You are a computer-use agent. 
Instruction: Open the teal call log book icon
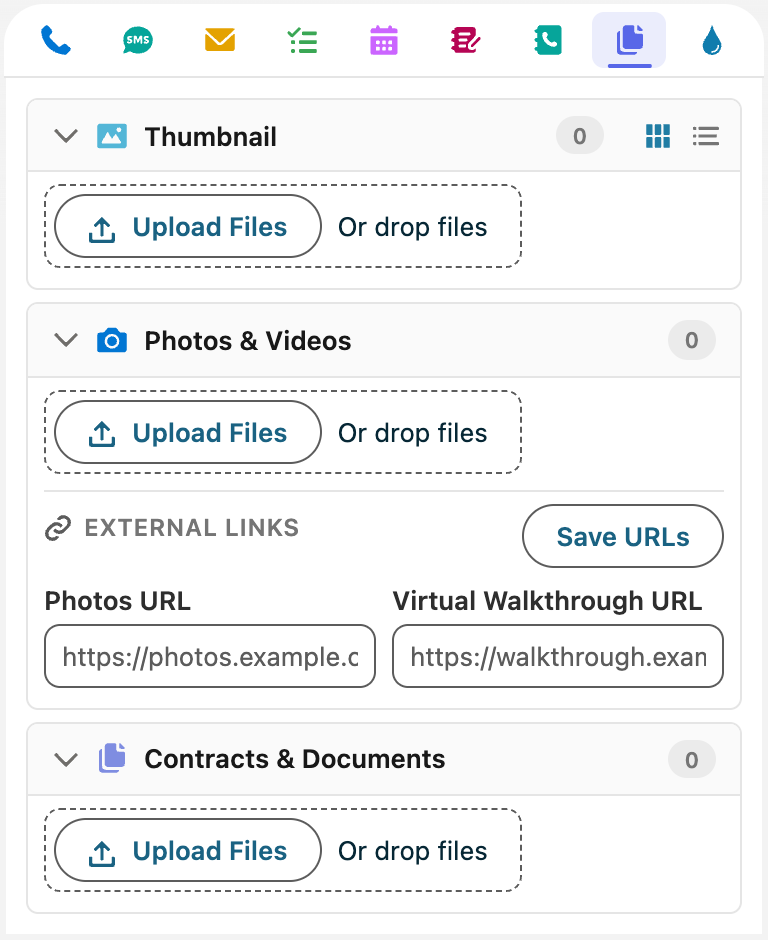tap(547, 40)
